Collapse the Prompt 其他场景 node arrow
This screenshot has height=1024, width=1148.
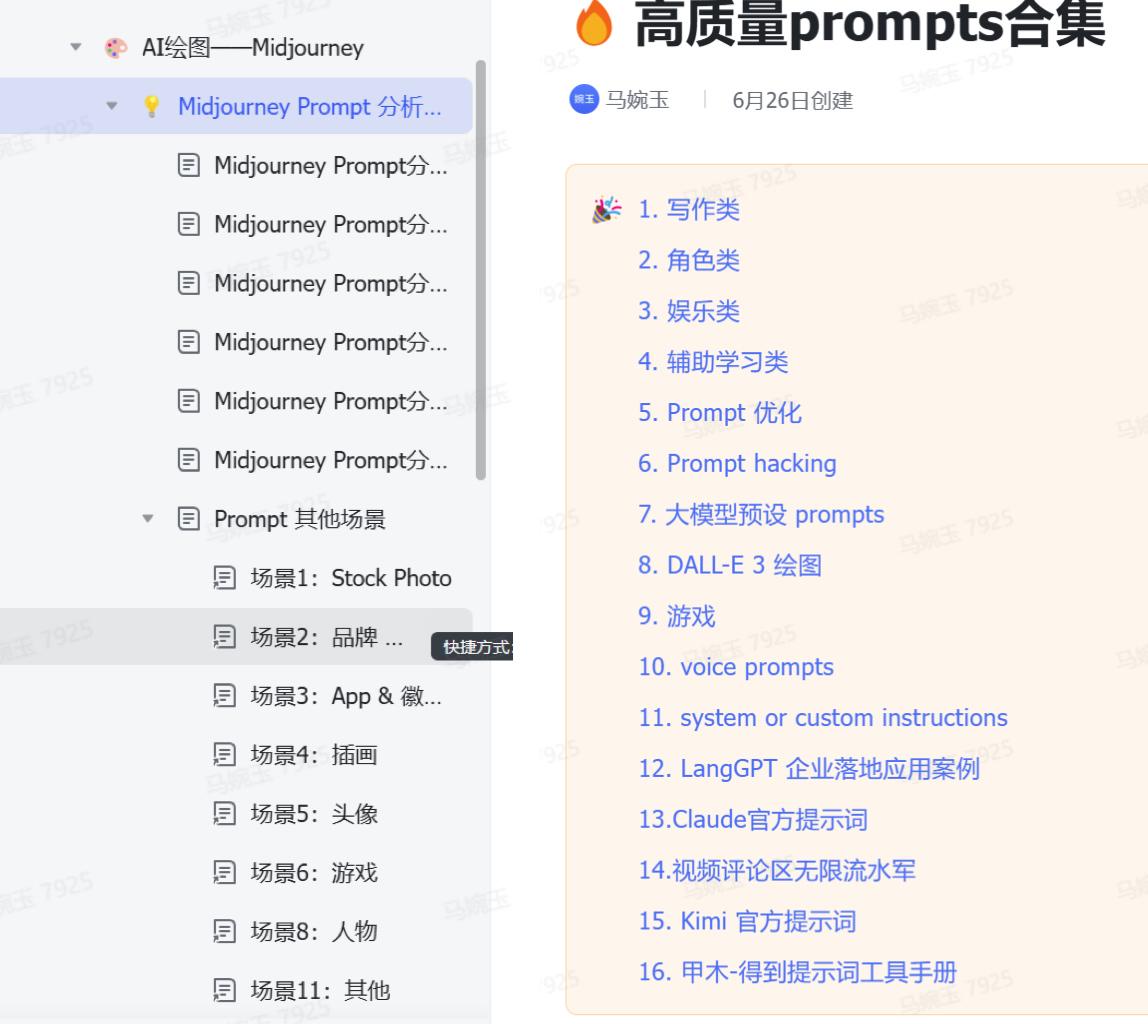pyautogui.click(x=148, y=519)
